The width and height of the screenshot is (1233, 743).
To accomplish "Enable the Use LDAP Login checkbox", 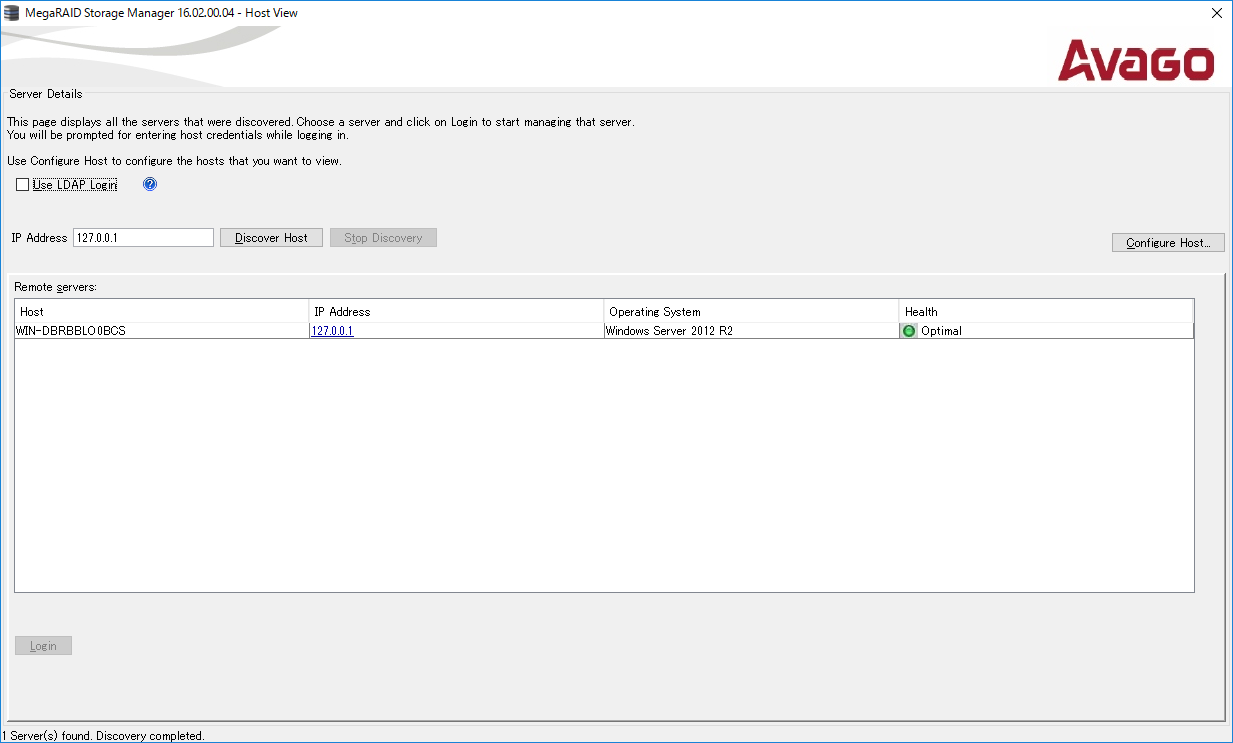I will click(23, 185).
